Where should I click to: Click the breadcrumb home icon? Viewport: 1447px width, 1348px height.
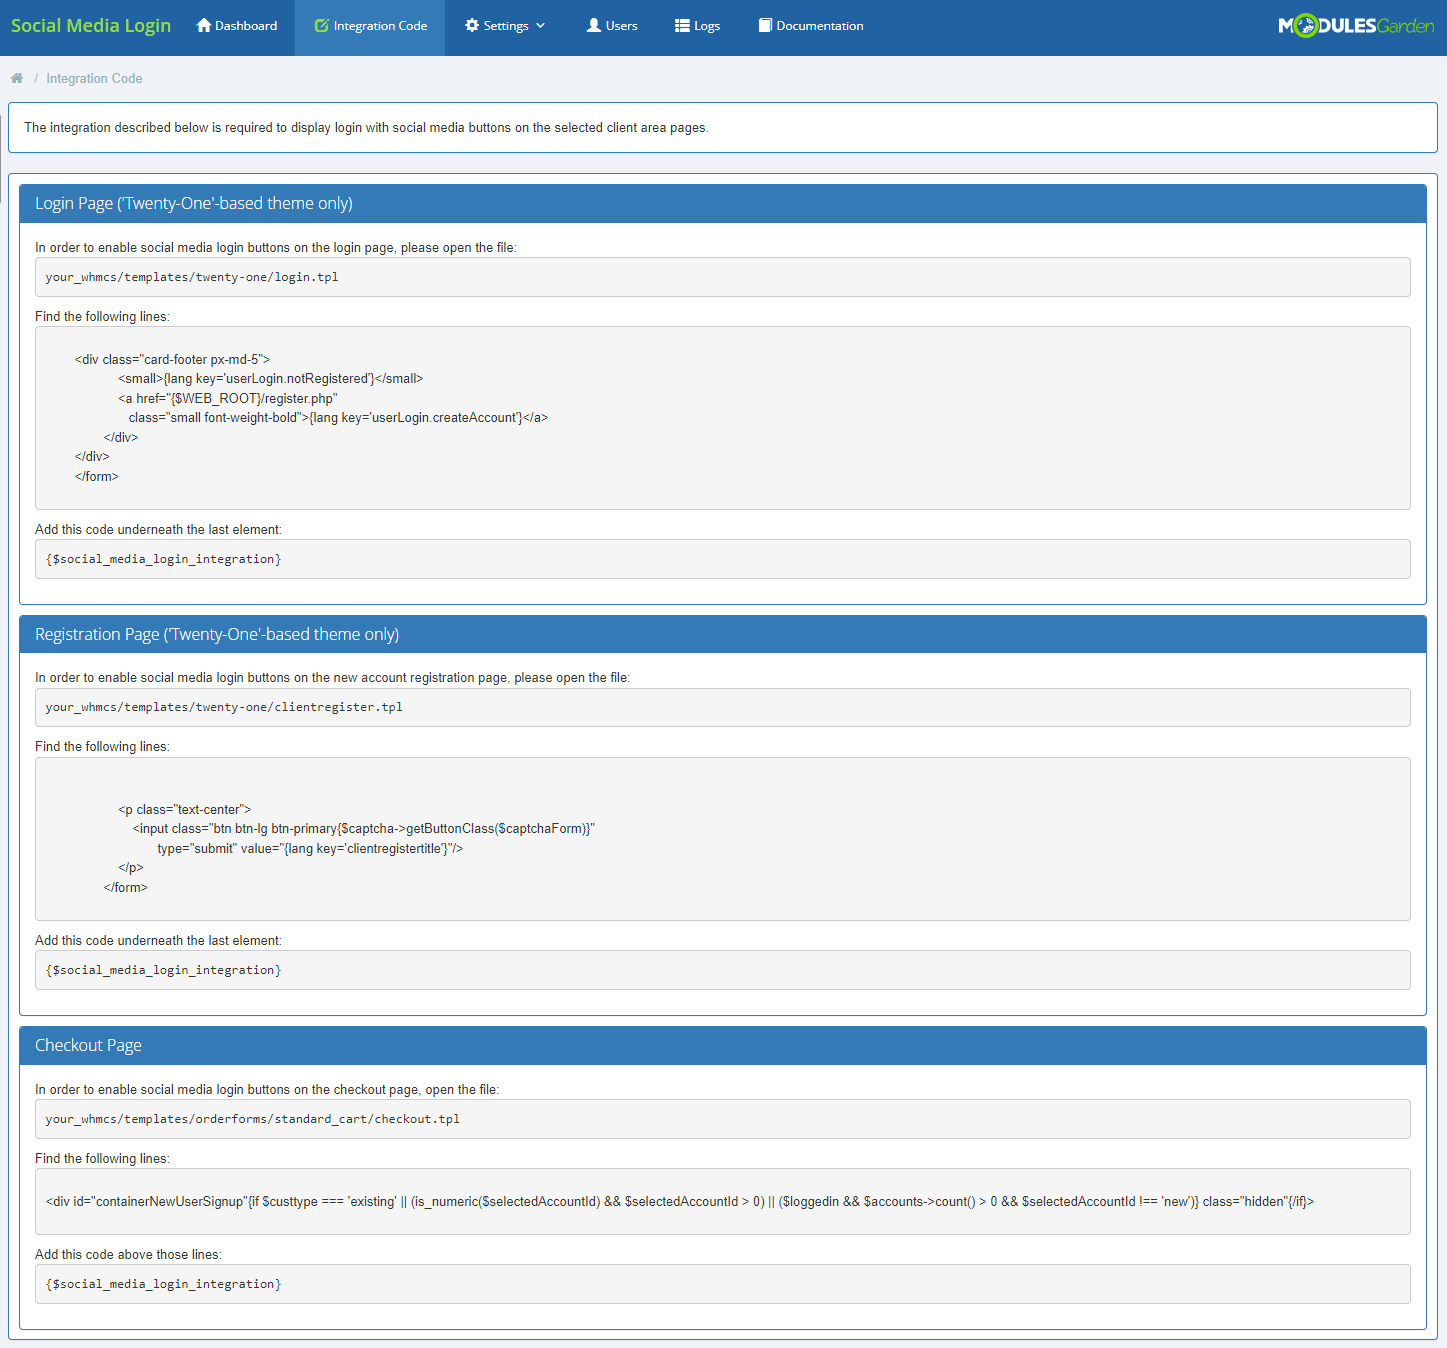coord(17,77)
